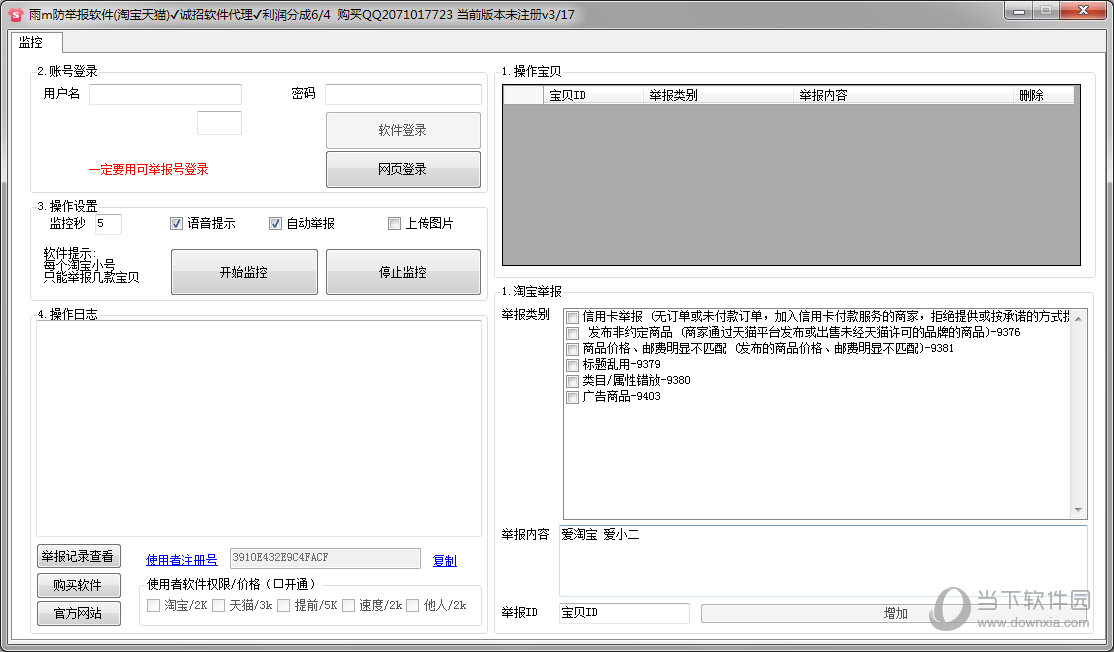Click the category list scroll-up arrow
The height and width of the screenshot is (652, 1114).
[x=1078, y=318]
